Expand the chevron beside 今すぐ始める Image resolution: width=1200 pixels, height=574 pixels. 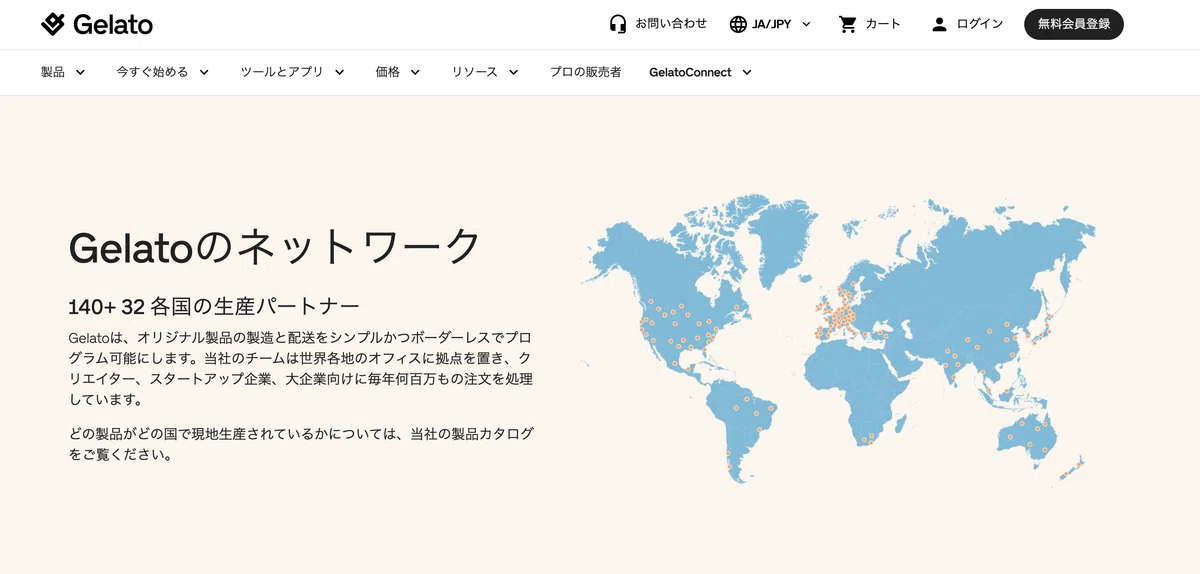pyautogui.click(x=204, y=72)
